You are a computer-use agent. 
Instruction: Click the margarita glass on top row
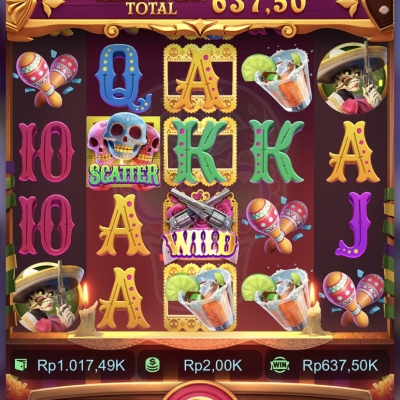click(x=277, y=82)
